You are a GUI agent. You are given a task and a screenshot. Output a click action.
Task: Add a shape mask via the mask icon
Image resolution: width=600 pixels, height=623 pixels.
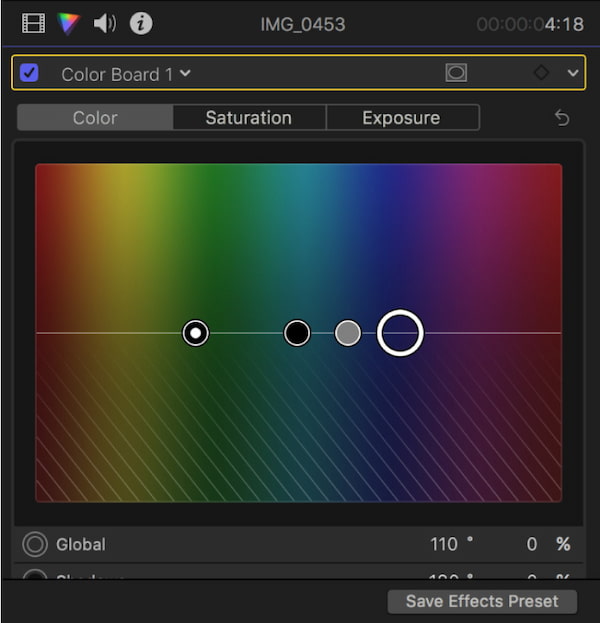[456, 73]
